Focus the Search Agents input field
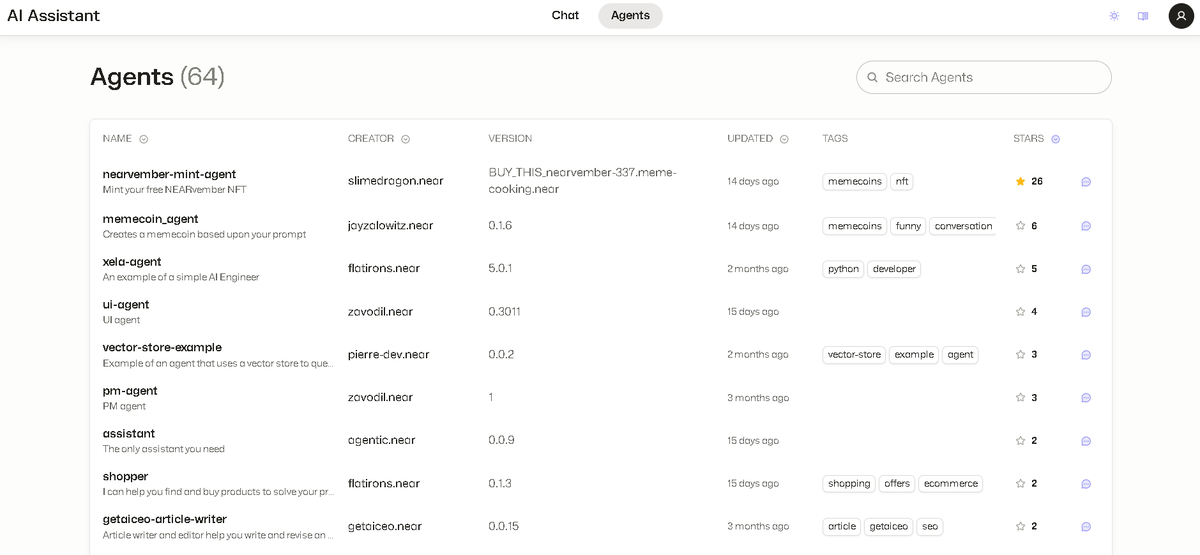 (x=984, y=77)
